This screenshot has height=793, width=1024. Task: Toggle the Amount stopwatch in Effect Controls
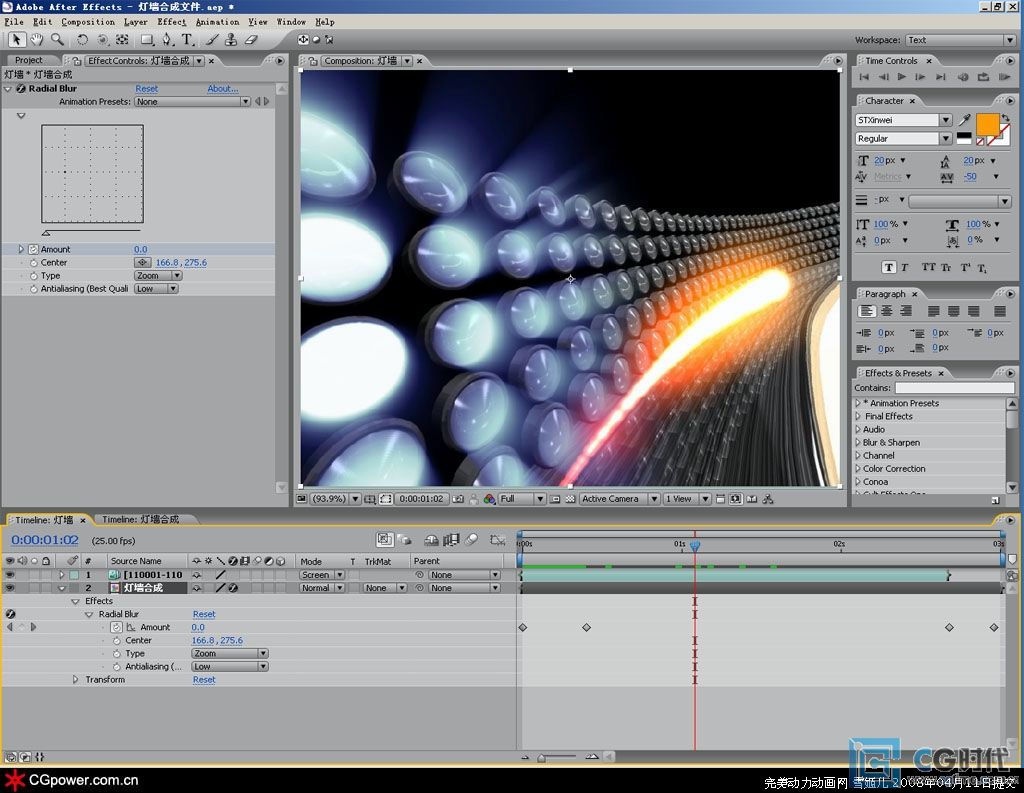(33, 250)
